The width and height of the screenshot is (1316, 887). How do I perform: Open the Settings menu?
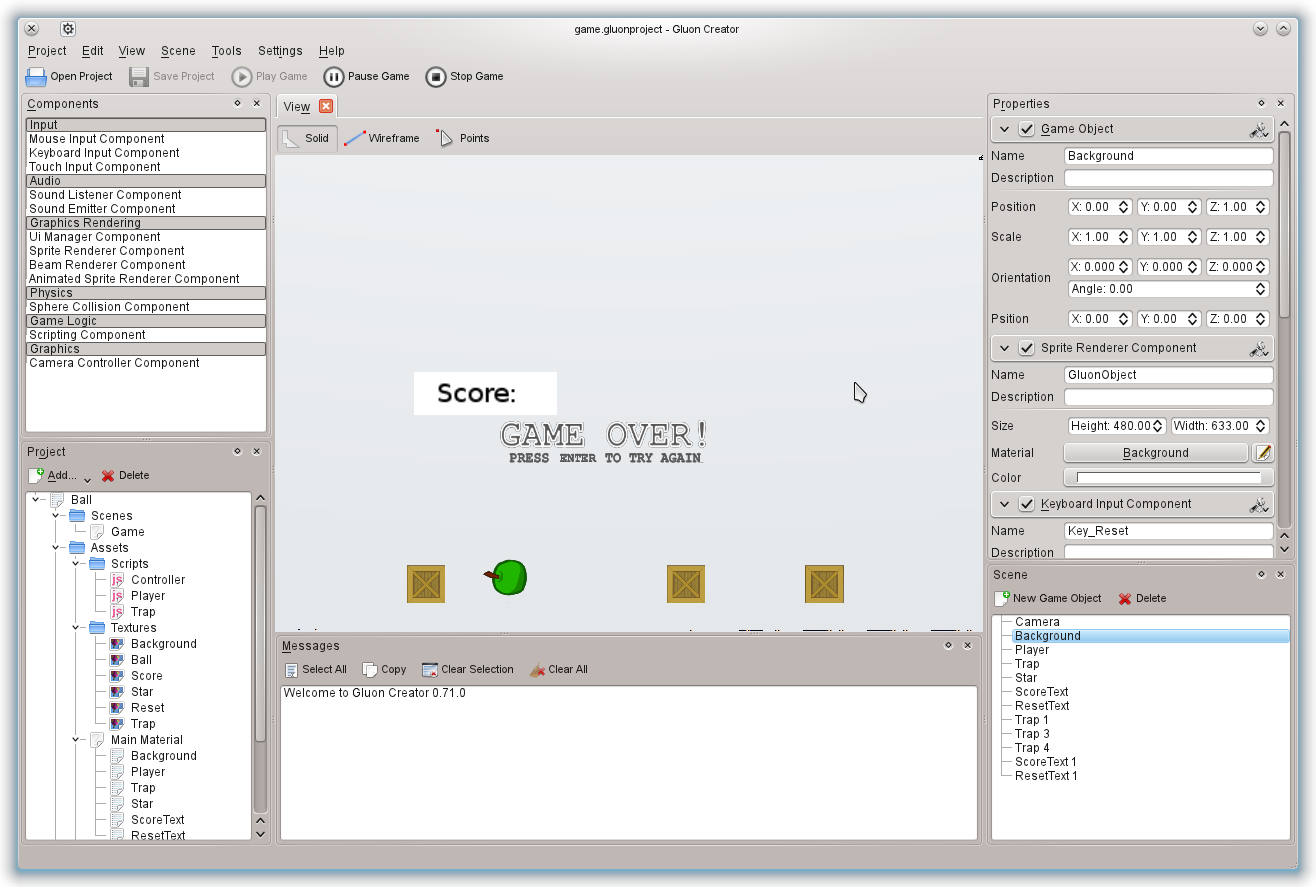pyautogui.click(x=280, y=51)
